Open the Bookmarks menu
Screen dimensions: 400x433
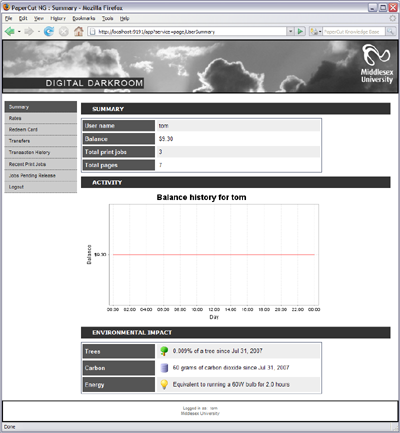coord(84,18)
